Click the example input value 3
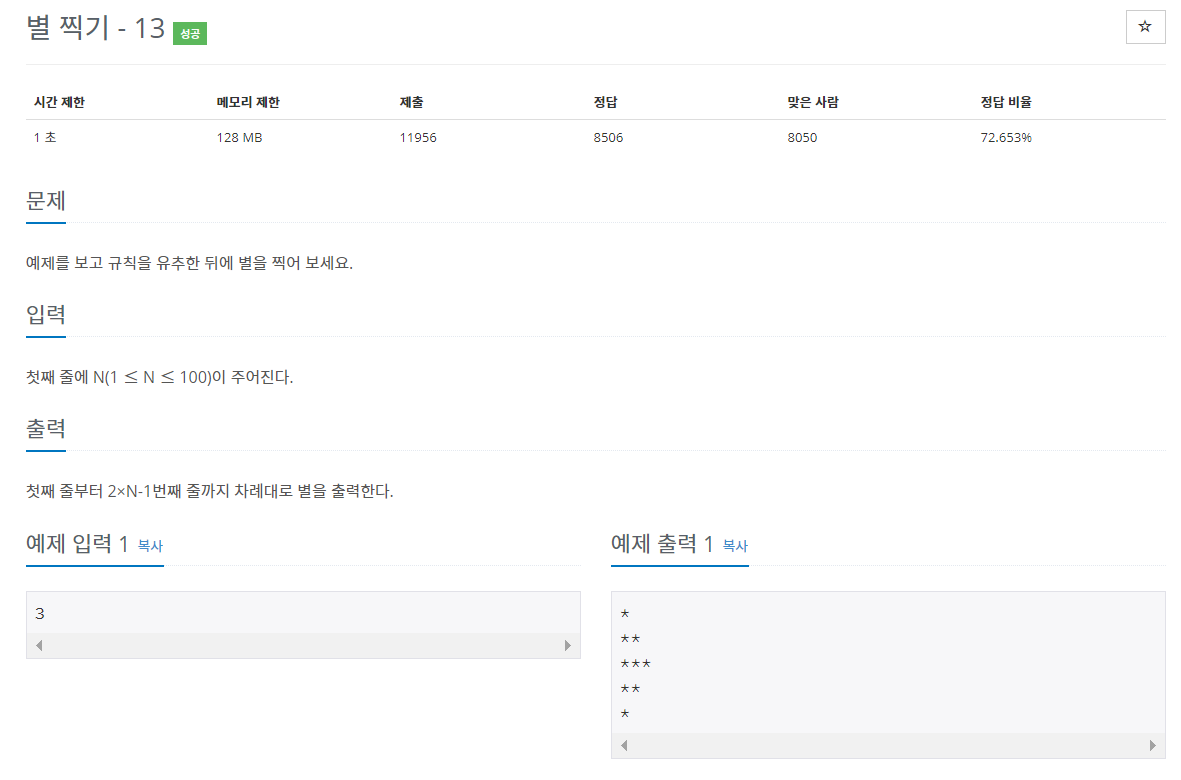Screen dimensions: 1181x780 40,614
